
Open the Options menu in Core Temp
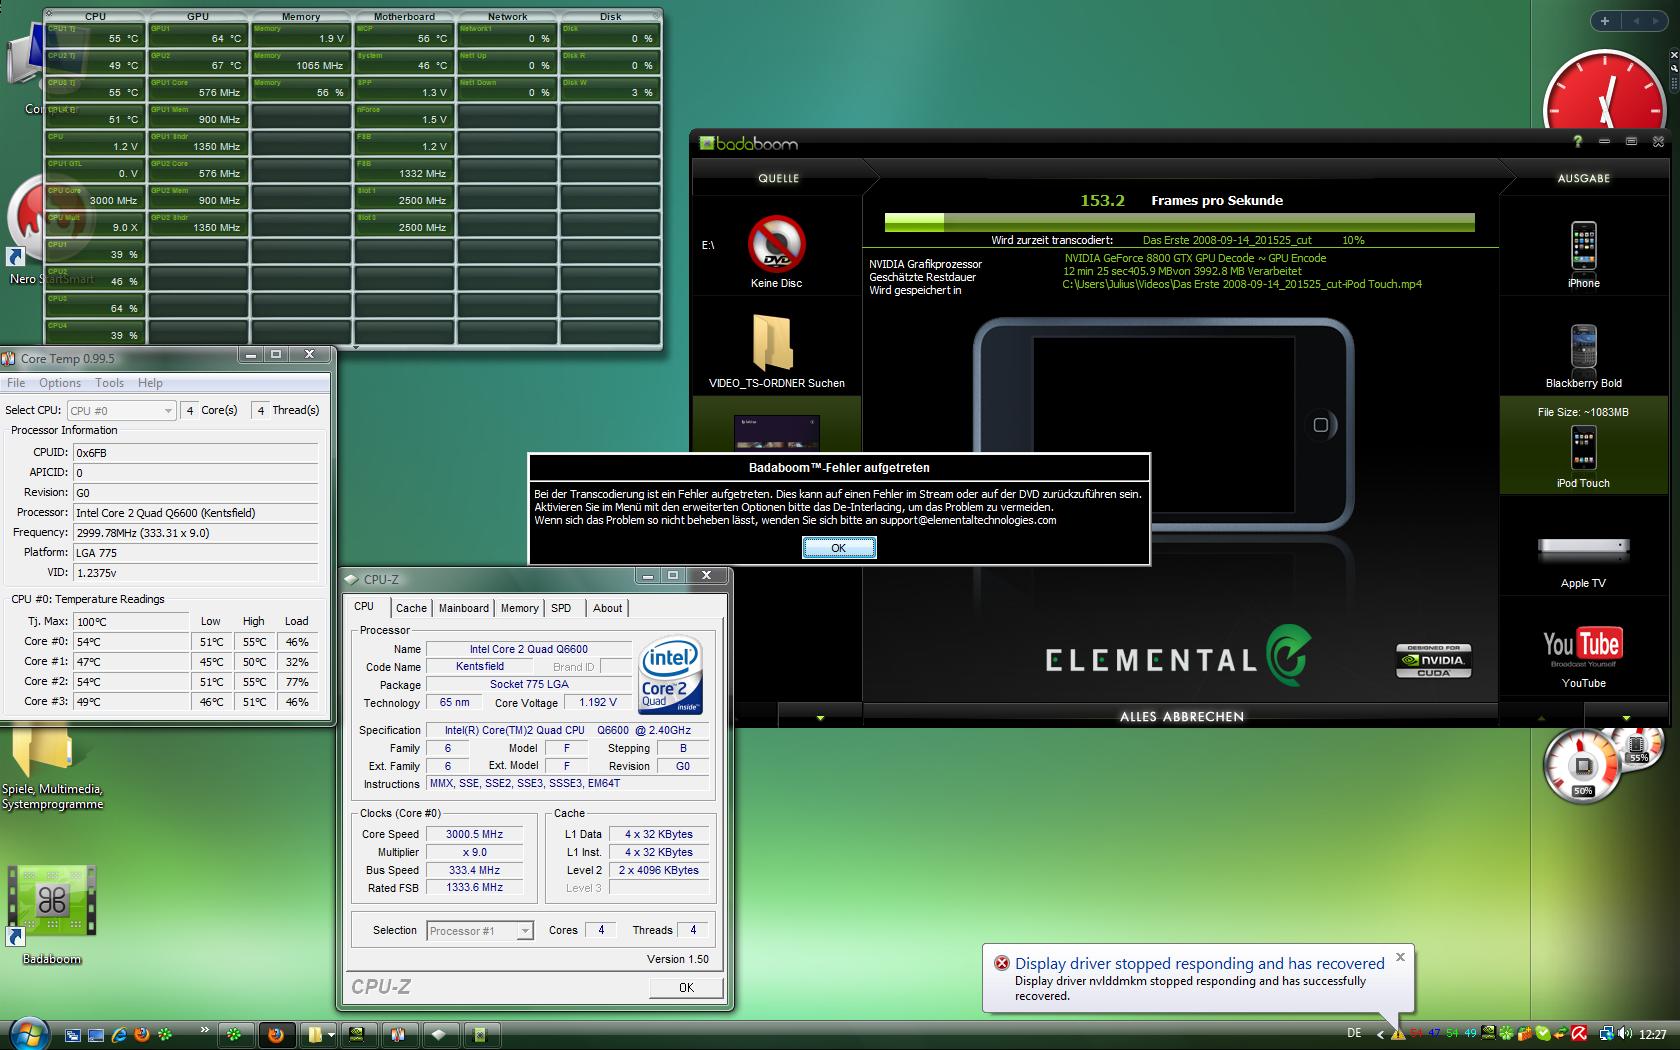coord(60,383)
